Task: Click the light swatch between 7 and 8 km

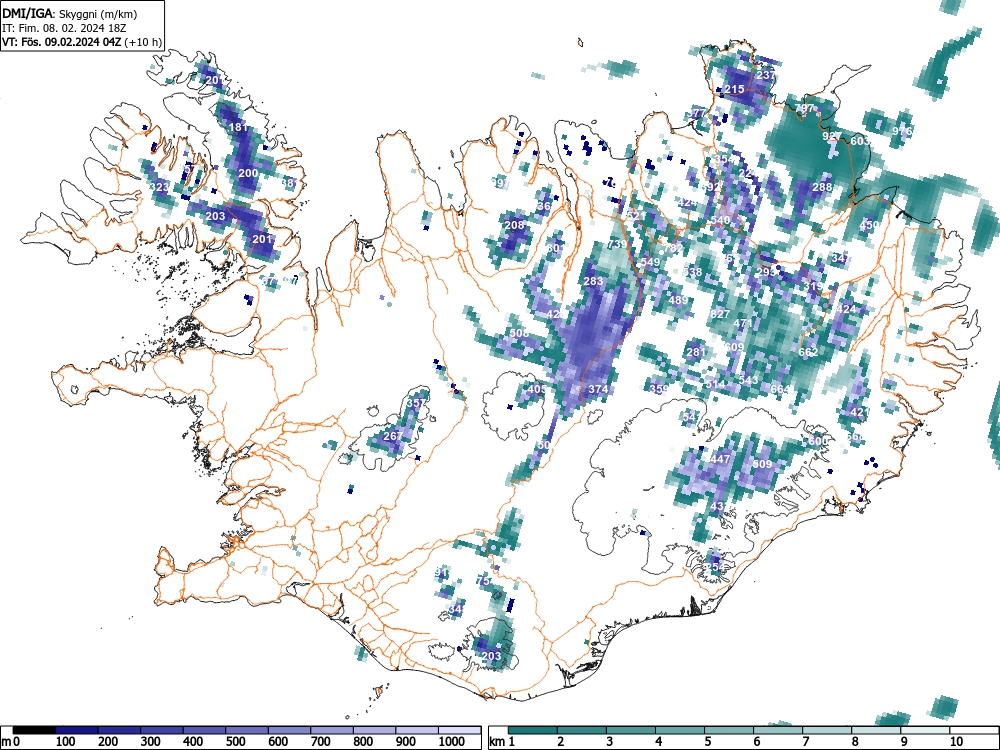Action: pyautogui.click(x=827, y=730)
